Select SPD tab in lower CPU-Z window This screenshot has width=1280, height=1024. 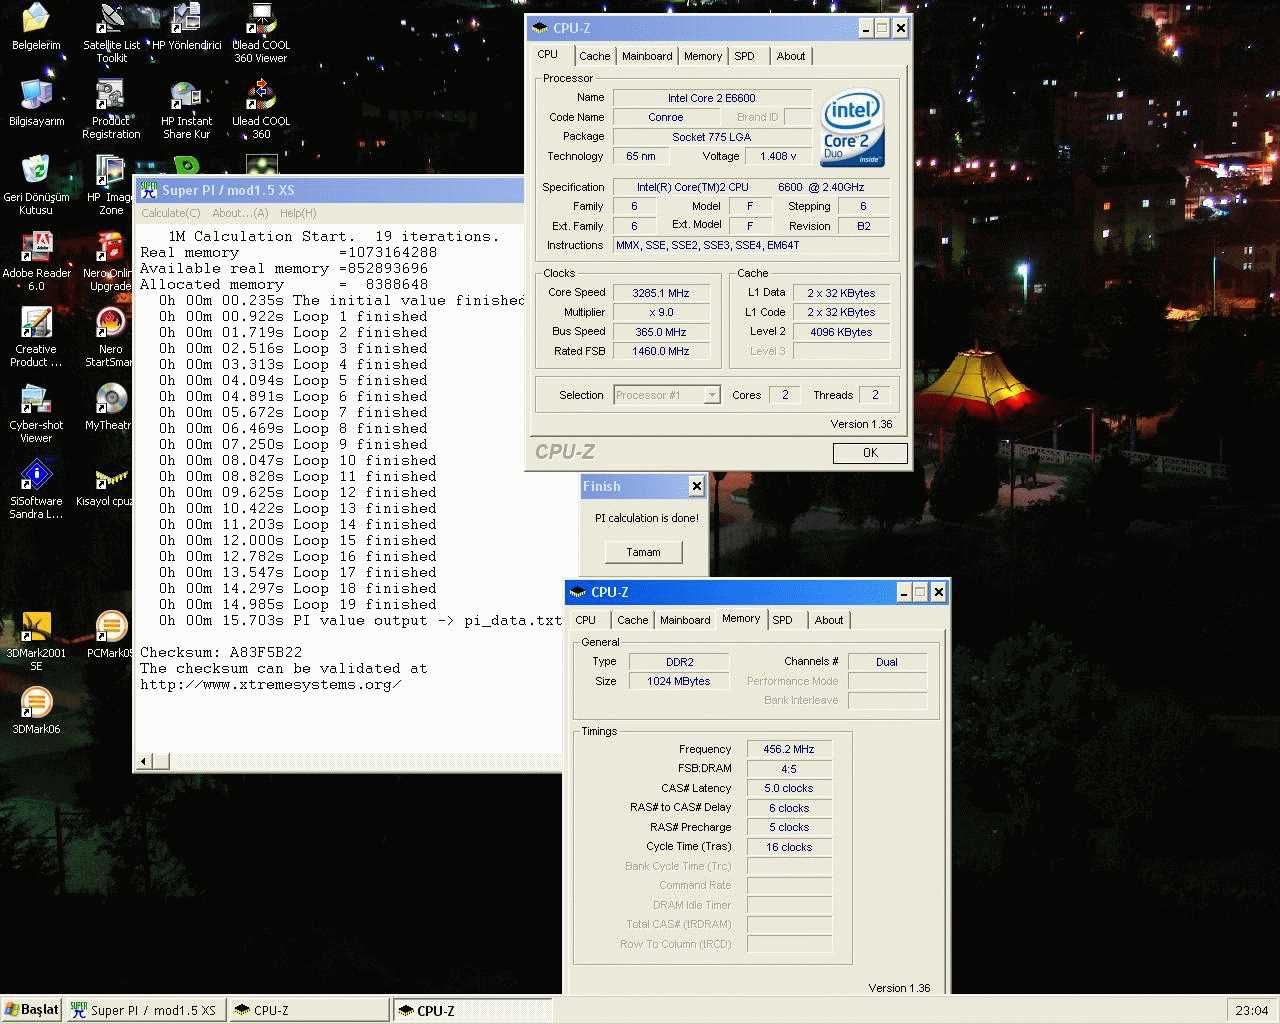[x=783, y=620]
